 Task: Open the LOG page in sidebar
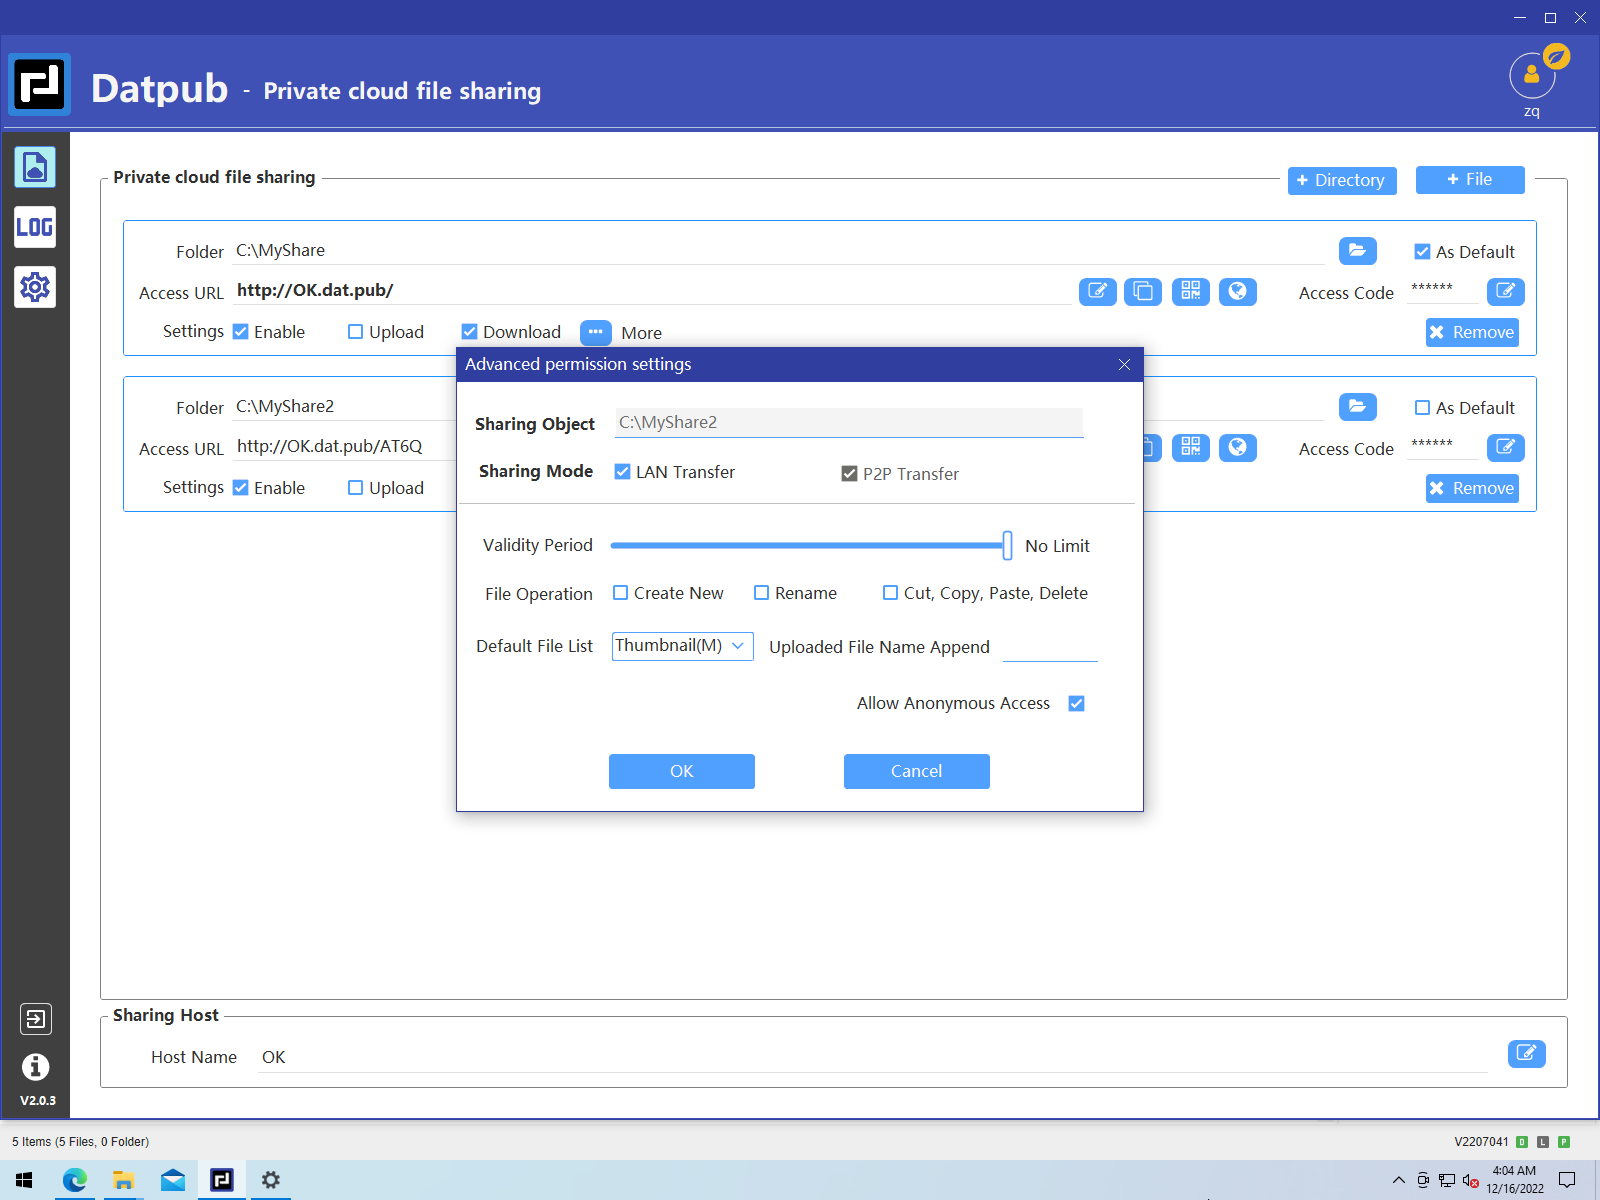tap(35, 227)
